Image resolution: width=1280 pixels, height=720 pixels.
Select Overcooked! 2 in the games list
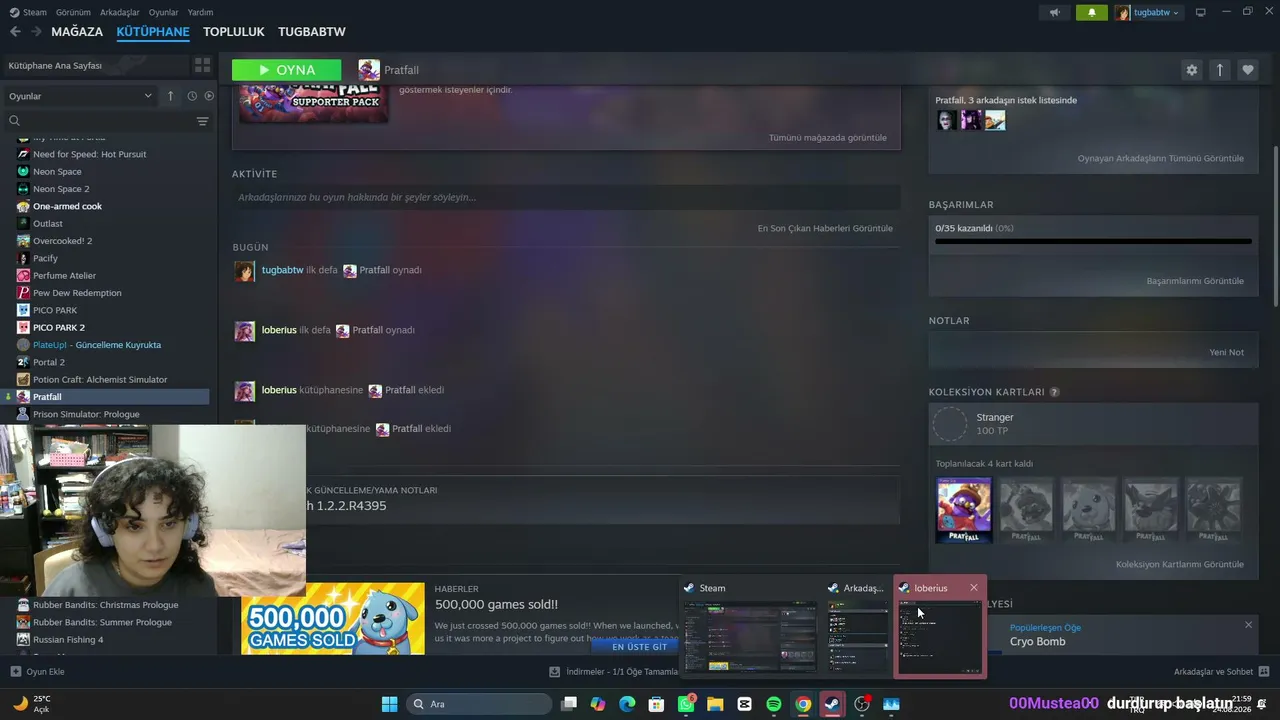coord(62,241)
